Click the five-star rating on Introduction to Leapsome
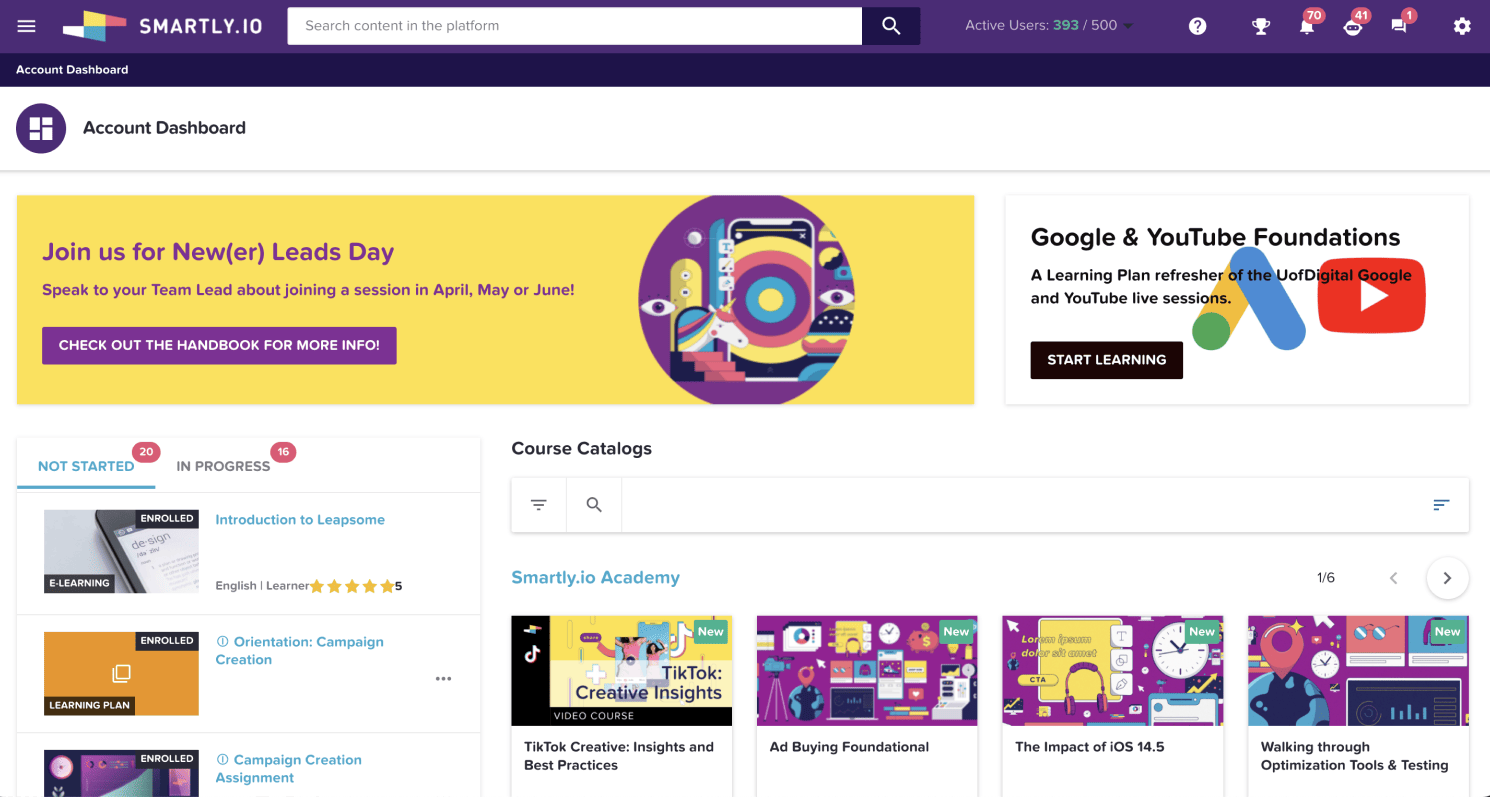Viewport: 1490px width, 797px height. [352, 587]
